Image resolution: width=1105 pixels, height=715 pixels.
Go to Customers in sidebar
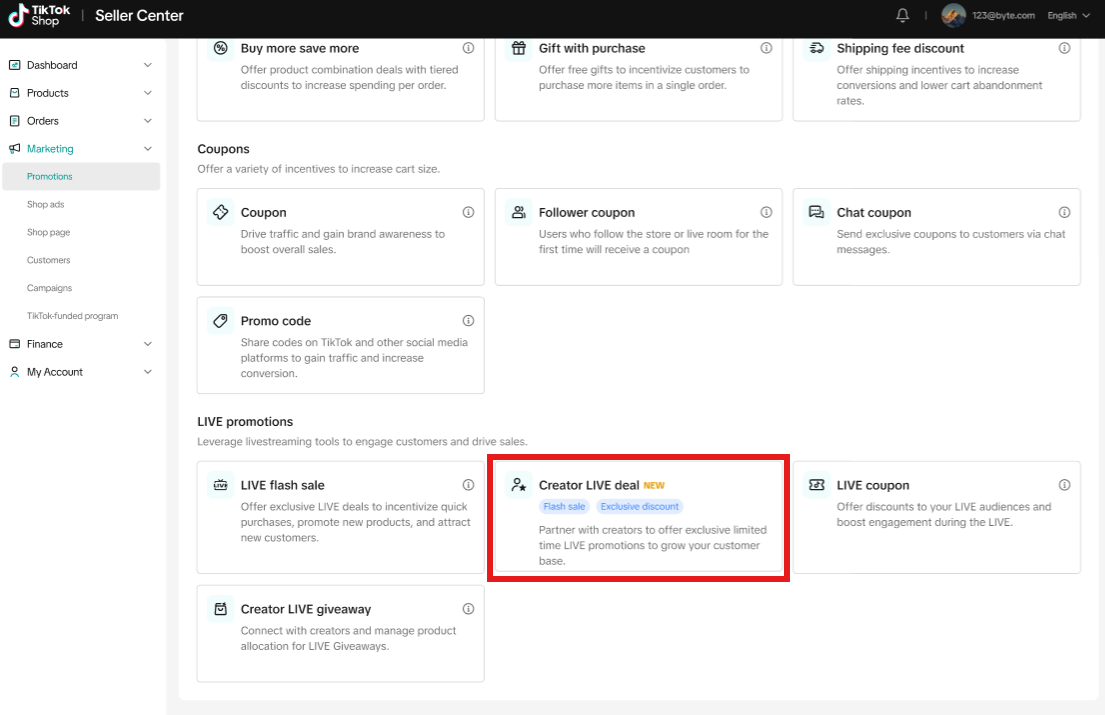coord(48,260)
